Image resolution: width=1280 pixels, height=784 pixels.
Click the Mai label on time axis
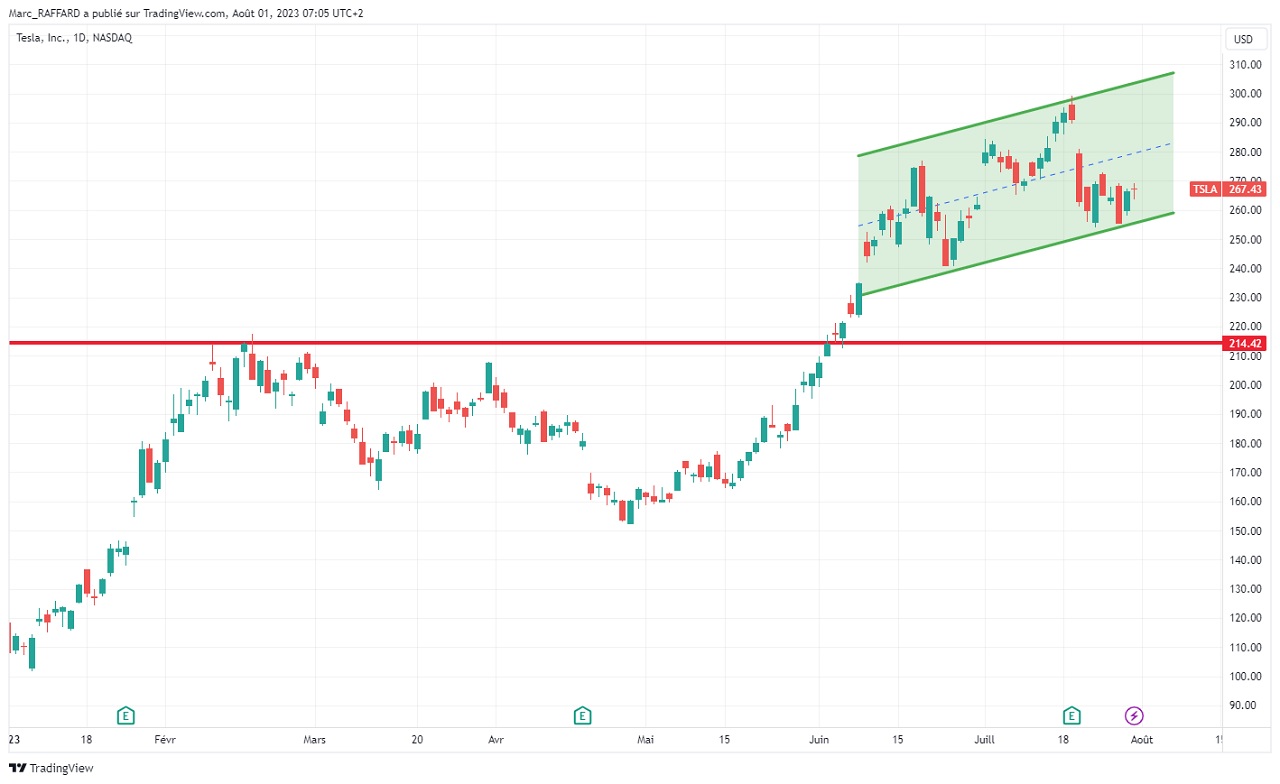[x=646, y=740]
